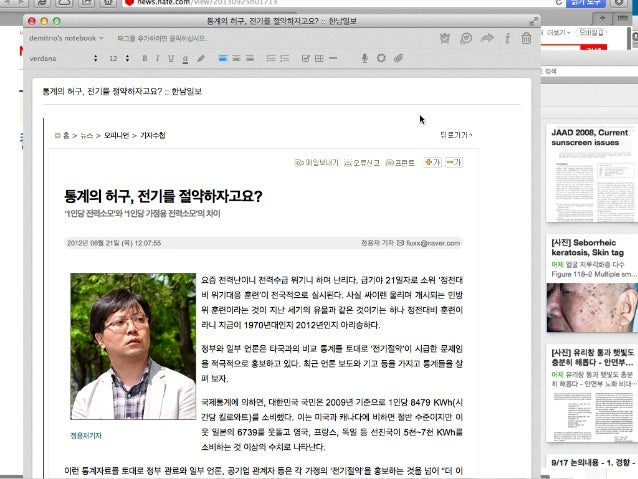
Task: Select the article headline 통계의 허구, 전기를 절약하자고요?
Action: pos(163,197)
